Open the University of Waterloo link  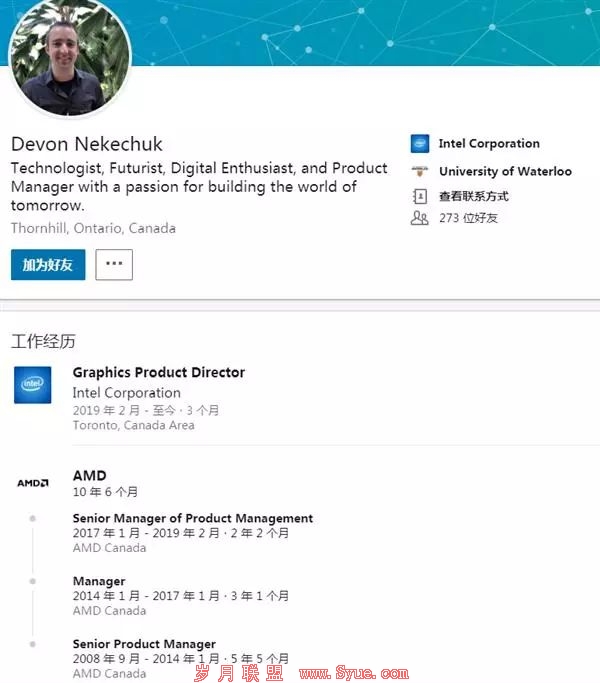[505, 171]
